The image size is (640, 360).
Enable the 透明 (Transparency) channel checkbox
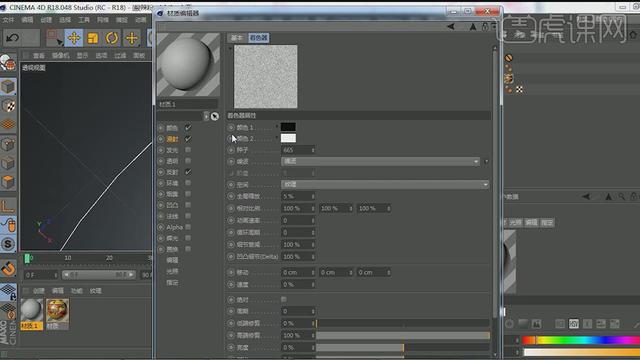(x=188, y=161)
